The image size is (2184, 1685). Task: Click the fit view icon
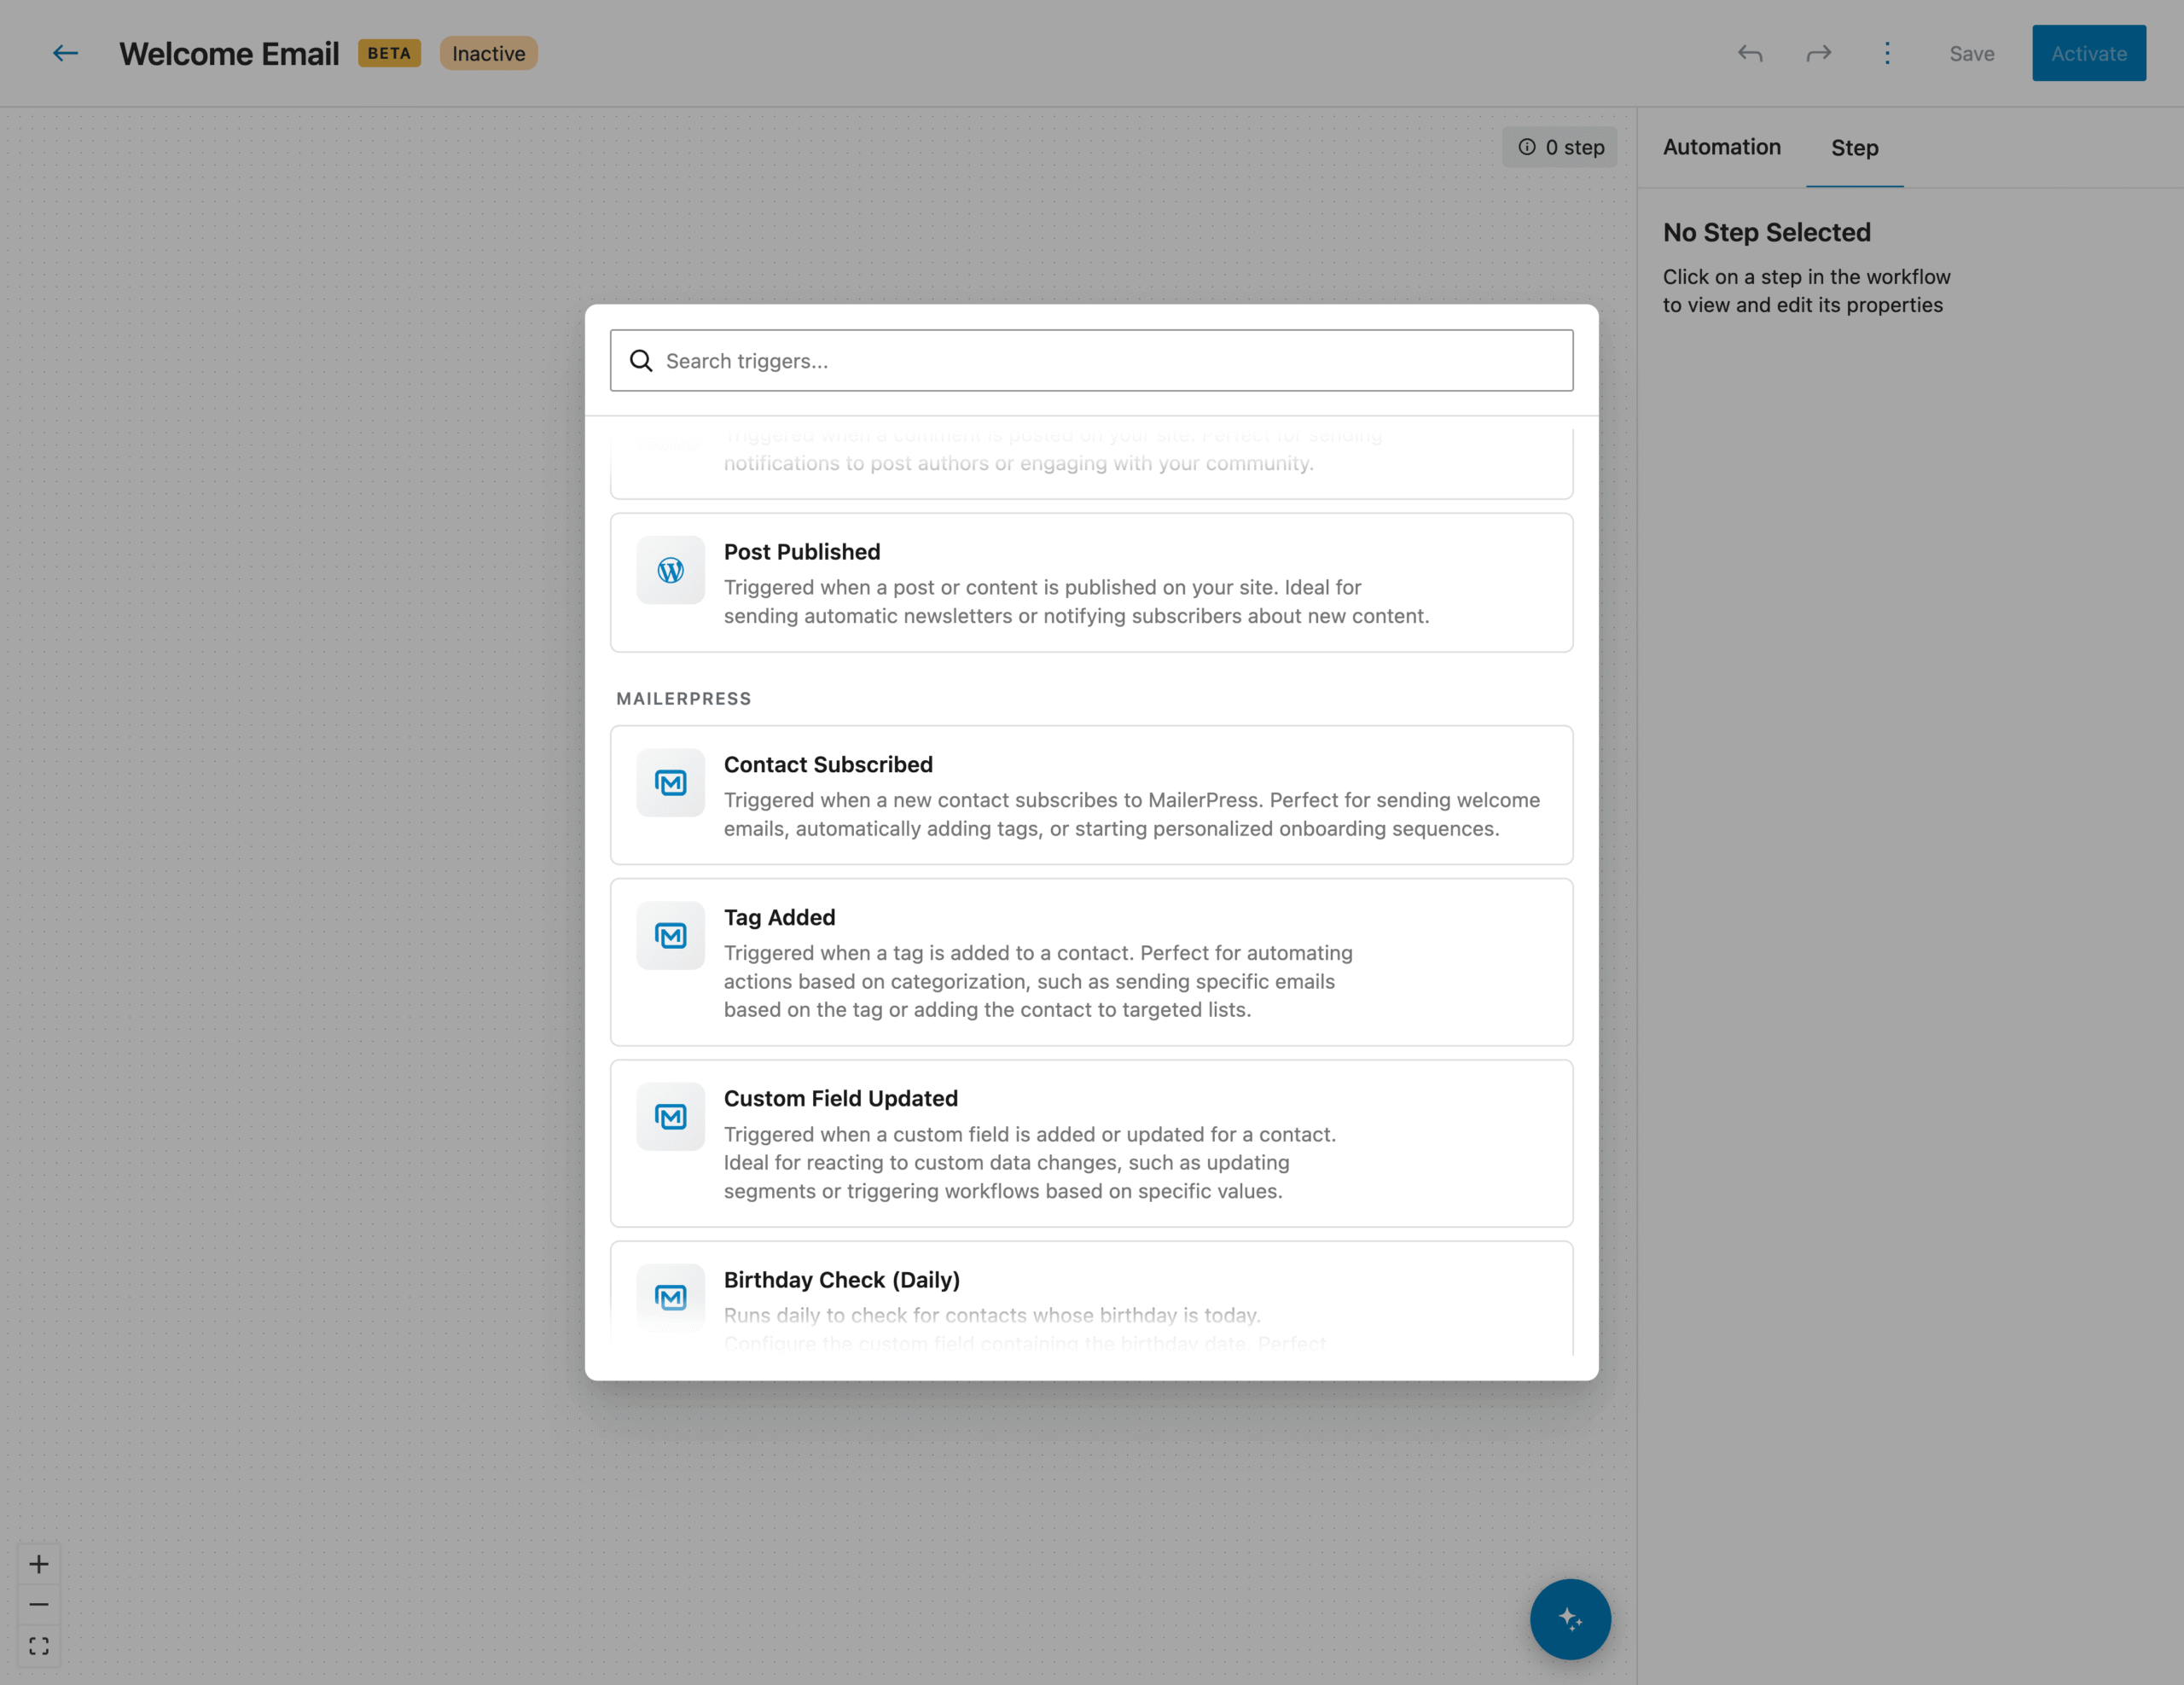pos(39,1646)
